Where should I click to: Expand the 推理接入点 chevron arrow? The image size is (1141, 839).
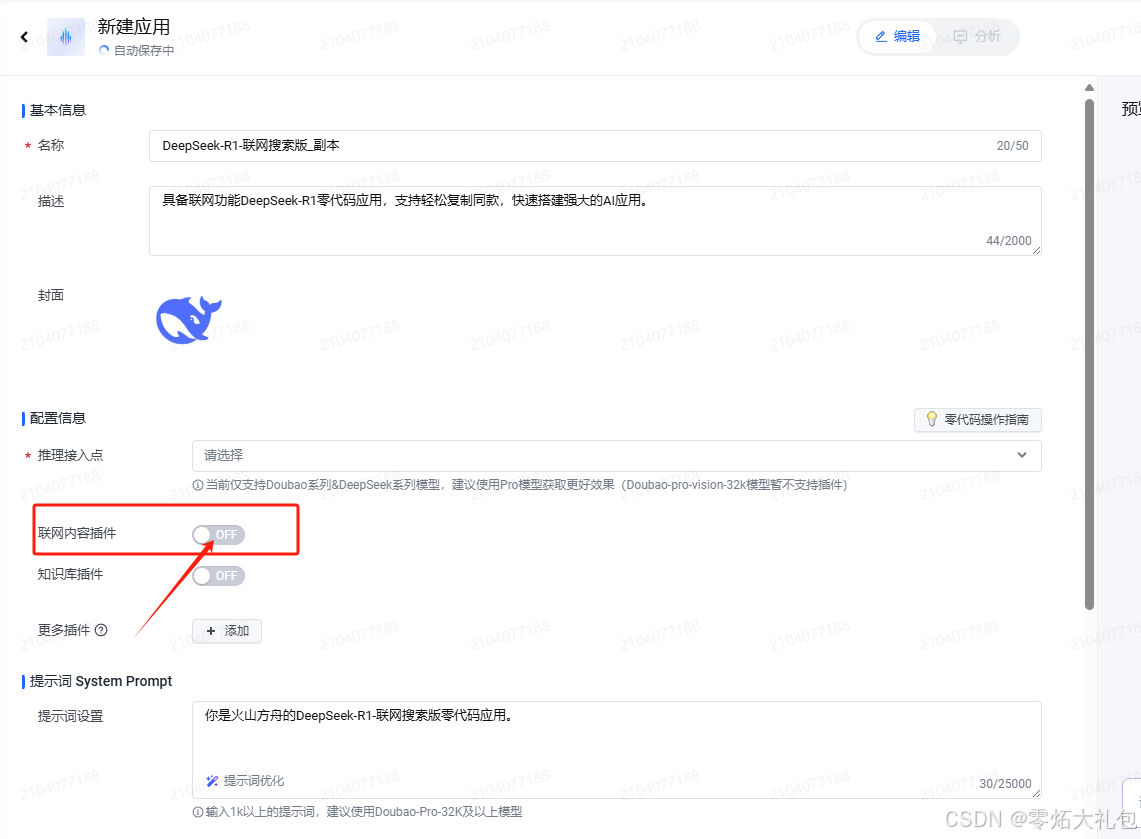1022,456
